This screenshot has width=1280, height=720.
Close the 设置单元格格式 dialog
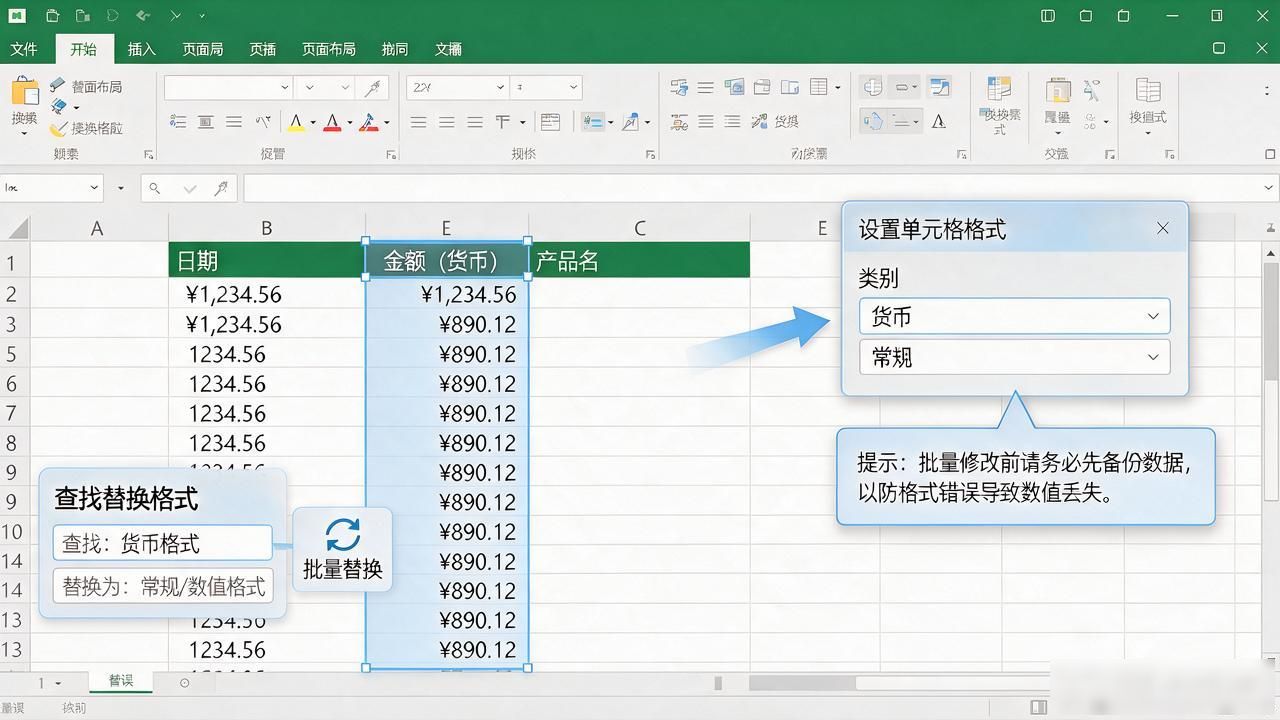(x=1163, y=228)
